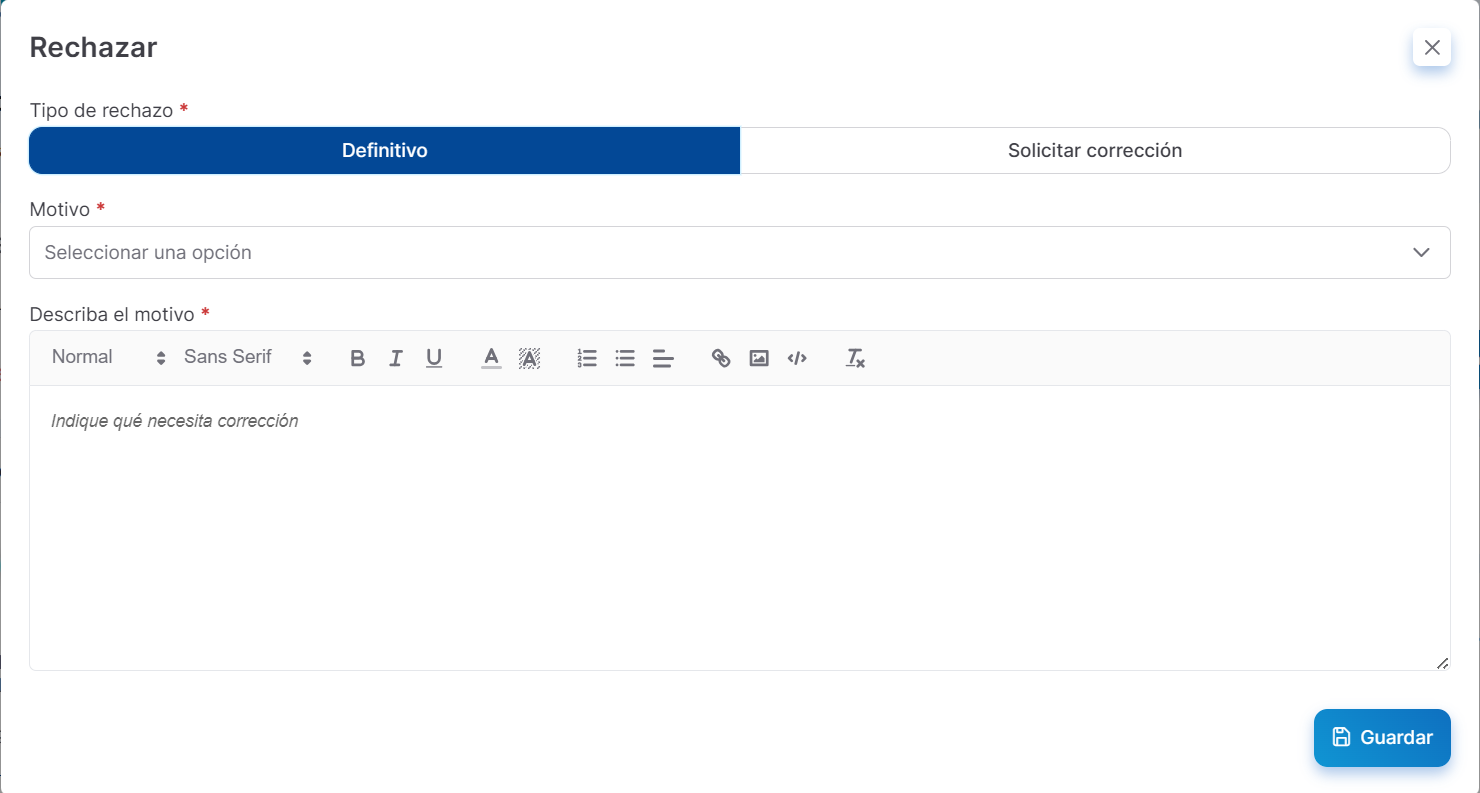Close the Rechazar dialog
Viewport: 1480px width, 793px height.
coord(1431,47)
